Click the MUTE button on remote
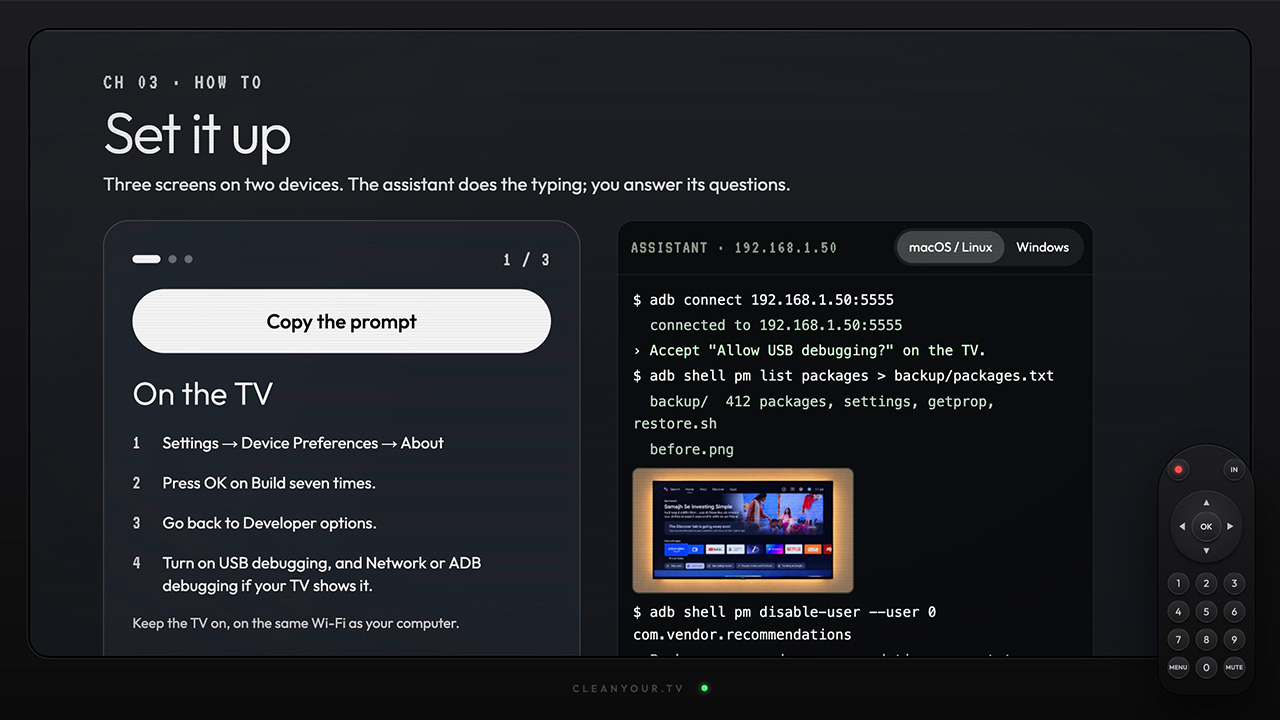The height and width of the screenshot is (720, 1280). point(1234,667)
